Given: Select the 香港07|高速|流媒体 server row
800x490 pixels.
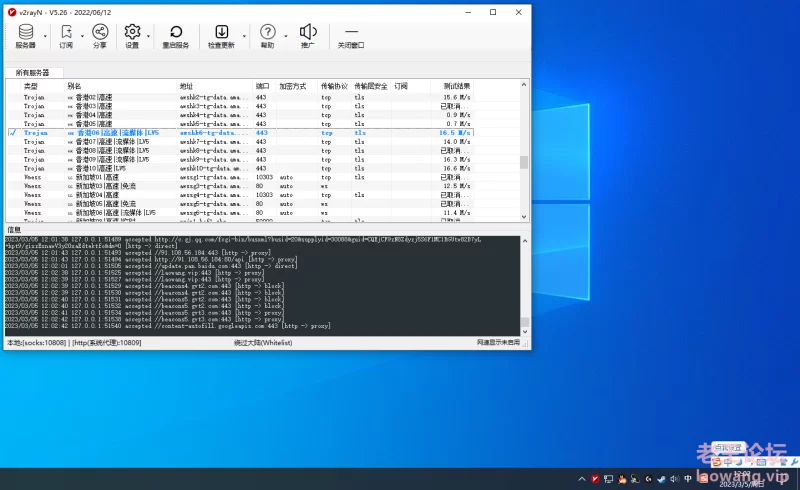Looking at the screenshot, I should [x=240, y=141].
